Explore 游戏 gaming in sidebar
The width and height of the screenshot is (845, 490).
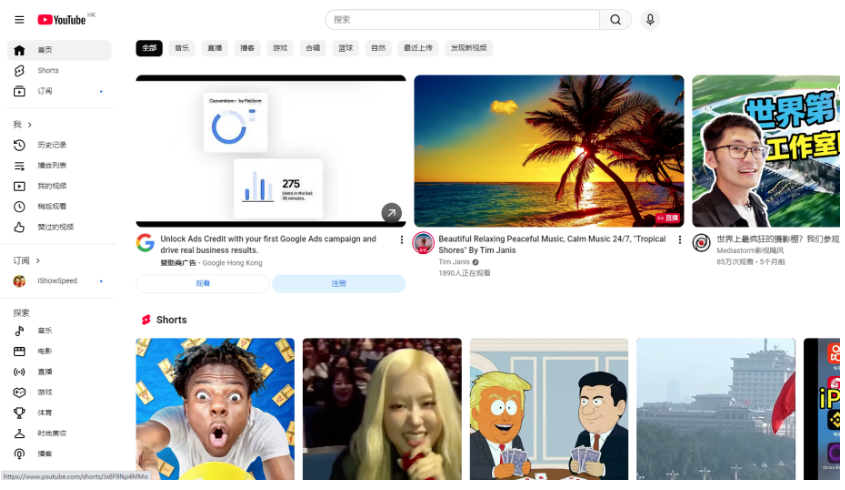pyautogui.click(x=59, y=392)
